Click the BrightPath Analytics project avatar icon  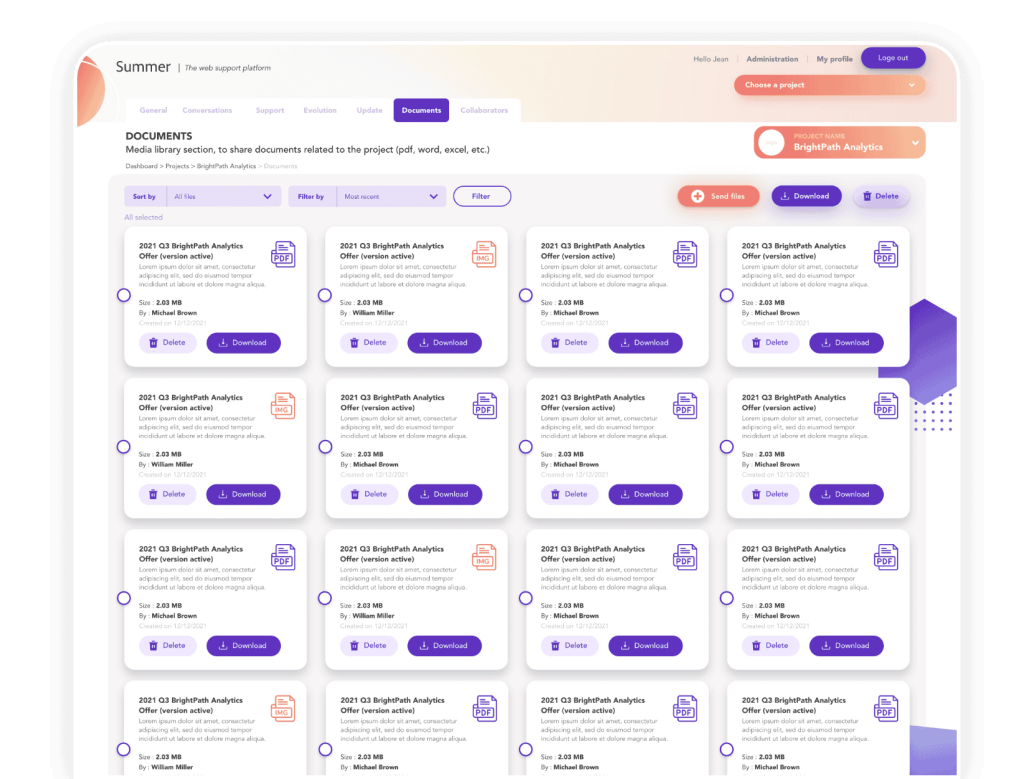pyautogui.click(x=772, y=143)
